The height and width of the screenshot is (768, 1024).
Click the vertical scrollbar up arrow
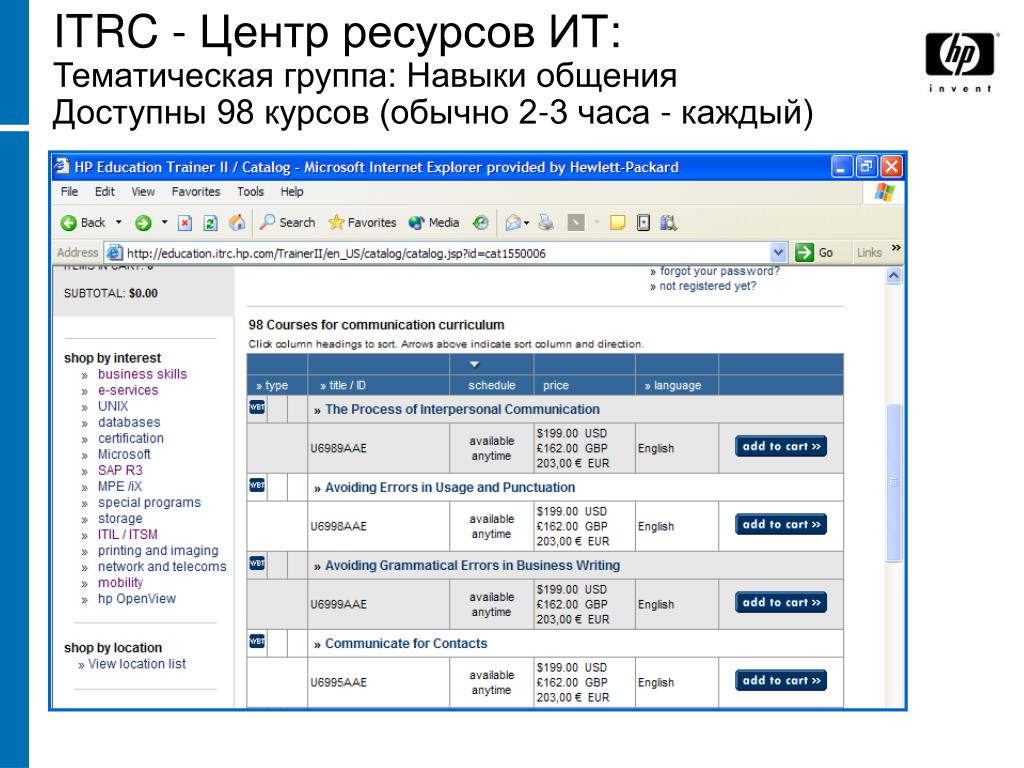click(x=893, y=276)
